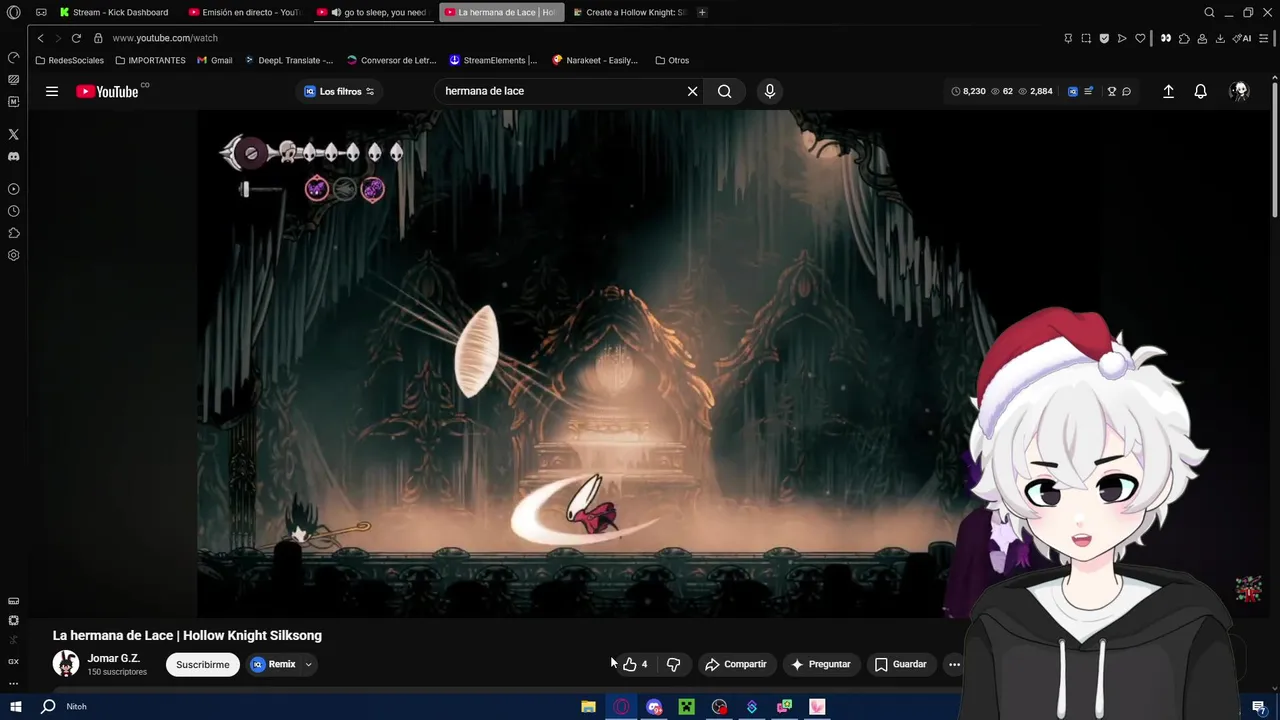The width and height of the screenshot is (1280, 720).
Task: Open the YouTube account avatar menu
Action: [x=1240, y=91]
